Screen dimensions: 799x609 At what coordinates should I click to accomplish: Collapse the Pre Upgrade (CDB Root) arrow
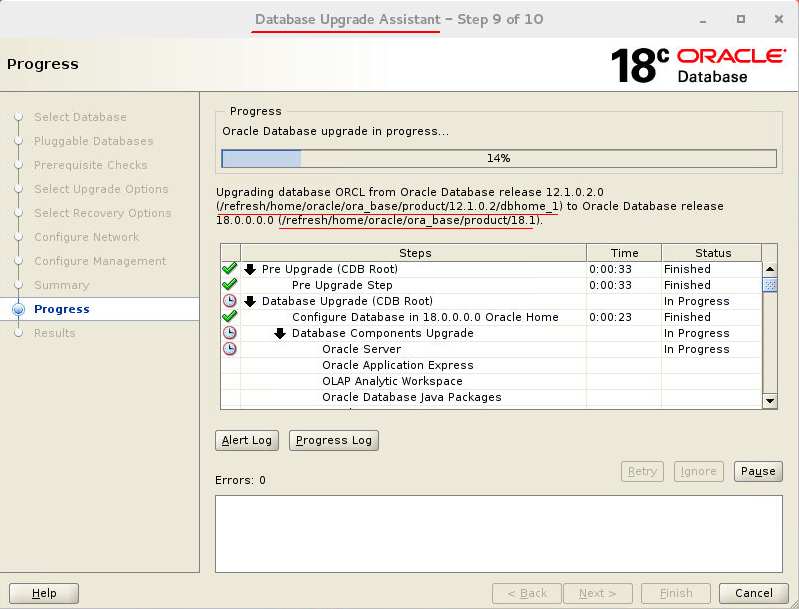click(250, 269)
